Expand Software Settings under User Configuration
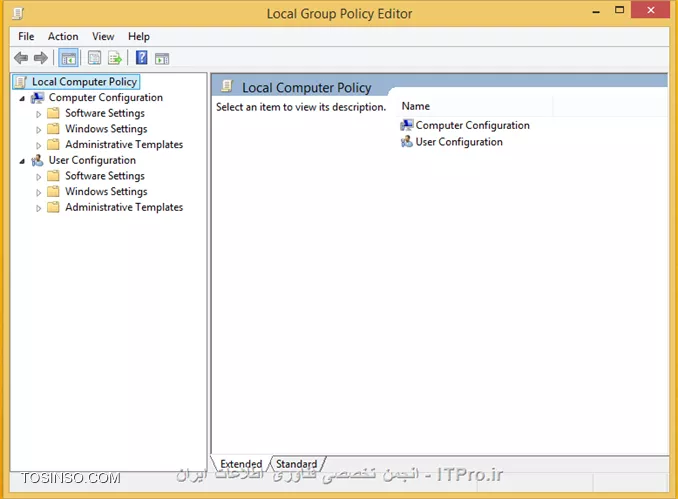Screen dimensions: 678x499 tap(38, 177)
